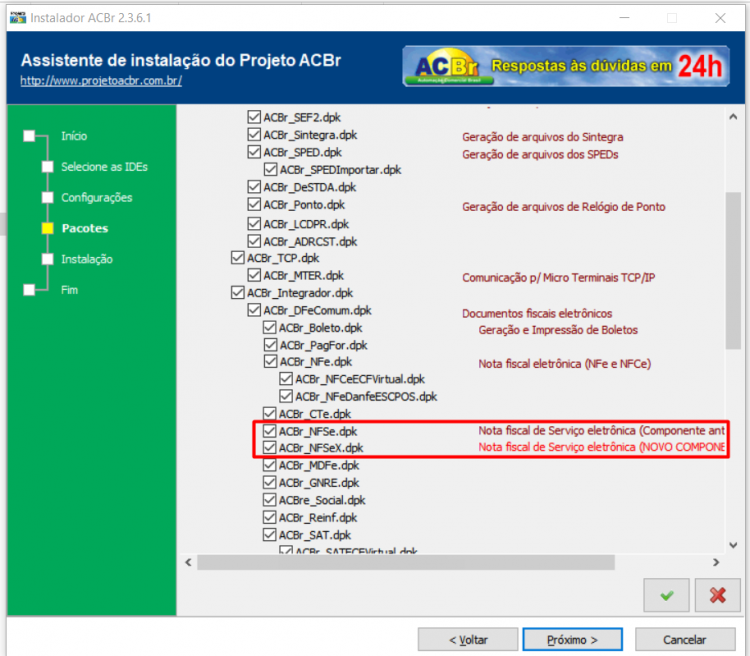The height and width of the screenshot is (656, 750).
Task: Click 'Documentos fiscais eletrônicos' description
Action: (x=537, y=313)
